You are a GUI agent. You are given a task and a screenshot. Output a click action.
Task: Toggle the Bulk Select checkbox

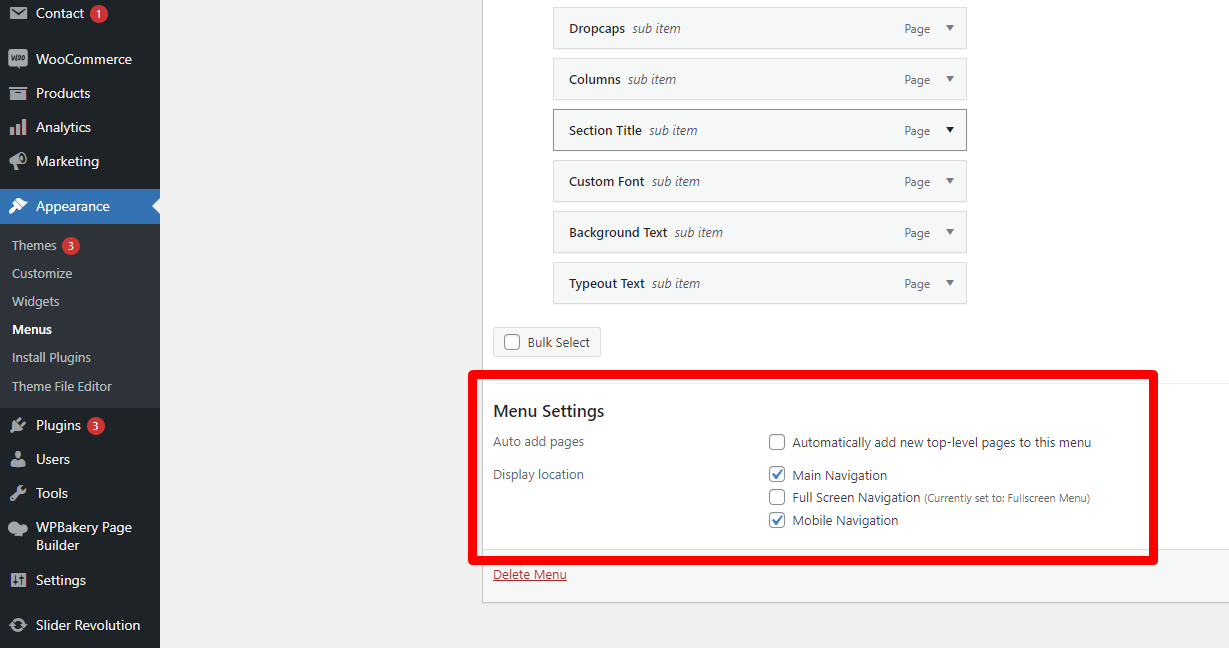[512, 342]
